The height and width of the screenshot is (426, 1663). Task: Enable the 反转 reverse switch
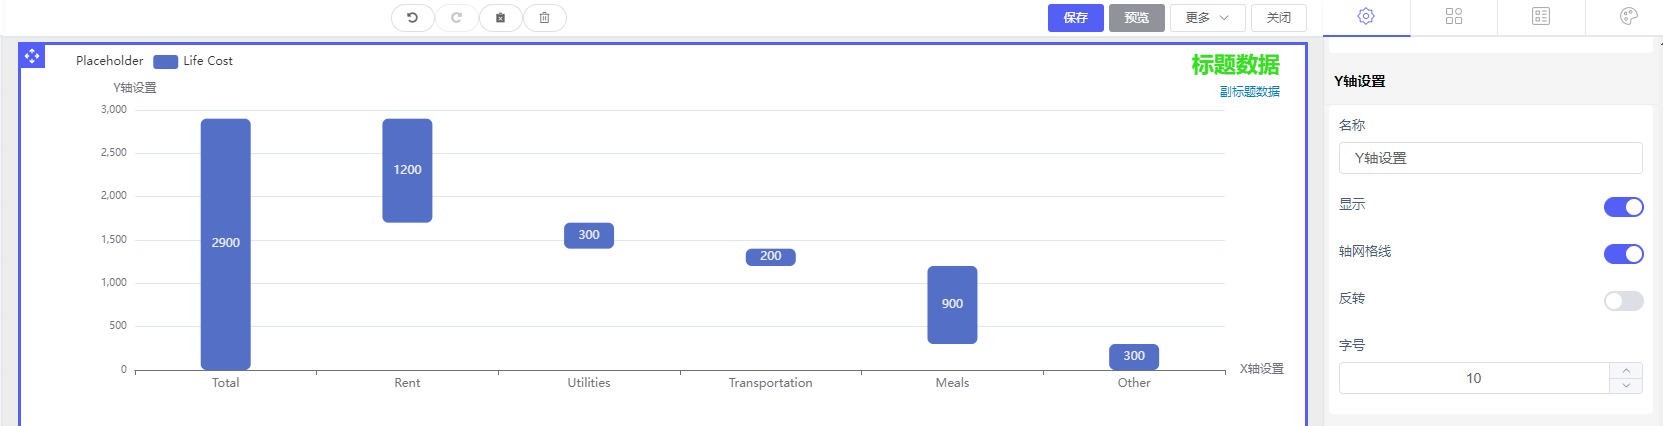pos(1623,301)
